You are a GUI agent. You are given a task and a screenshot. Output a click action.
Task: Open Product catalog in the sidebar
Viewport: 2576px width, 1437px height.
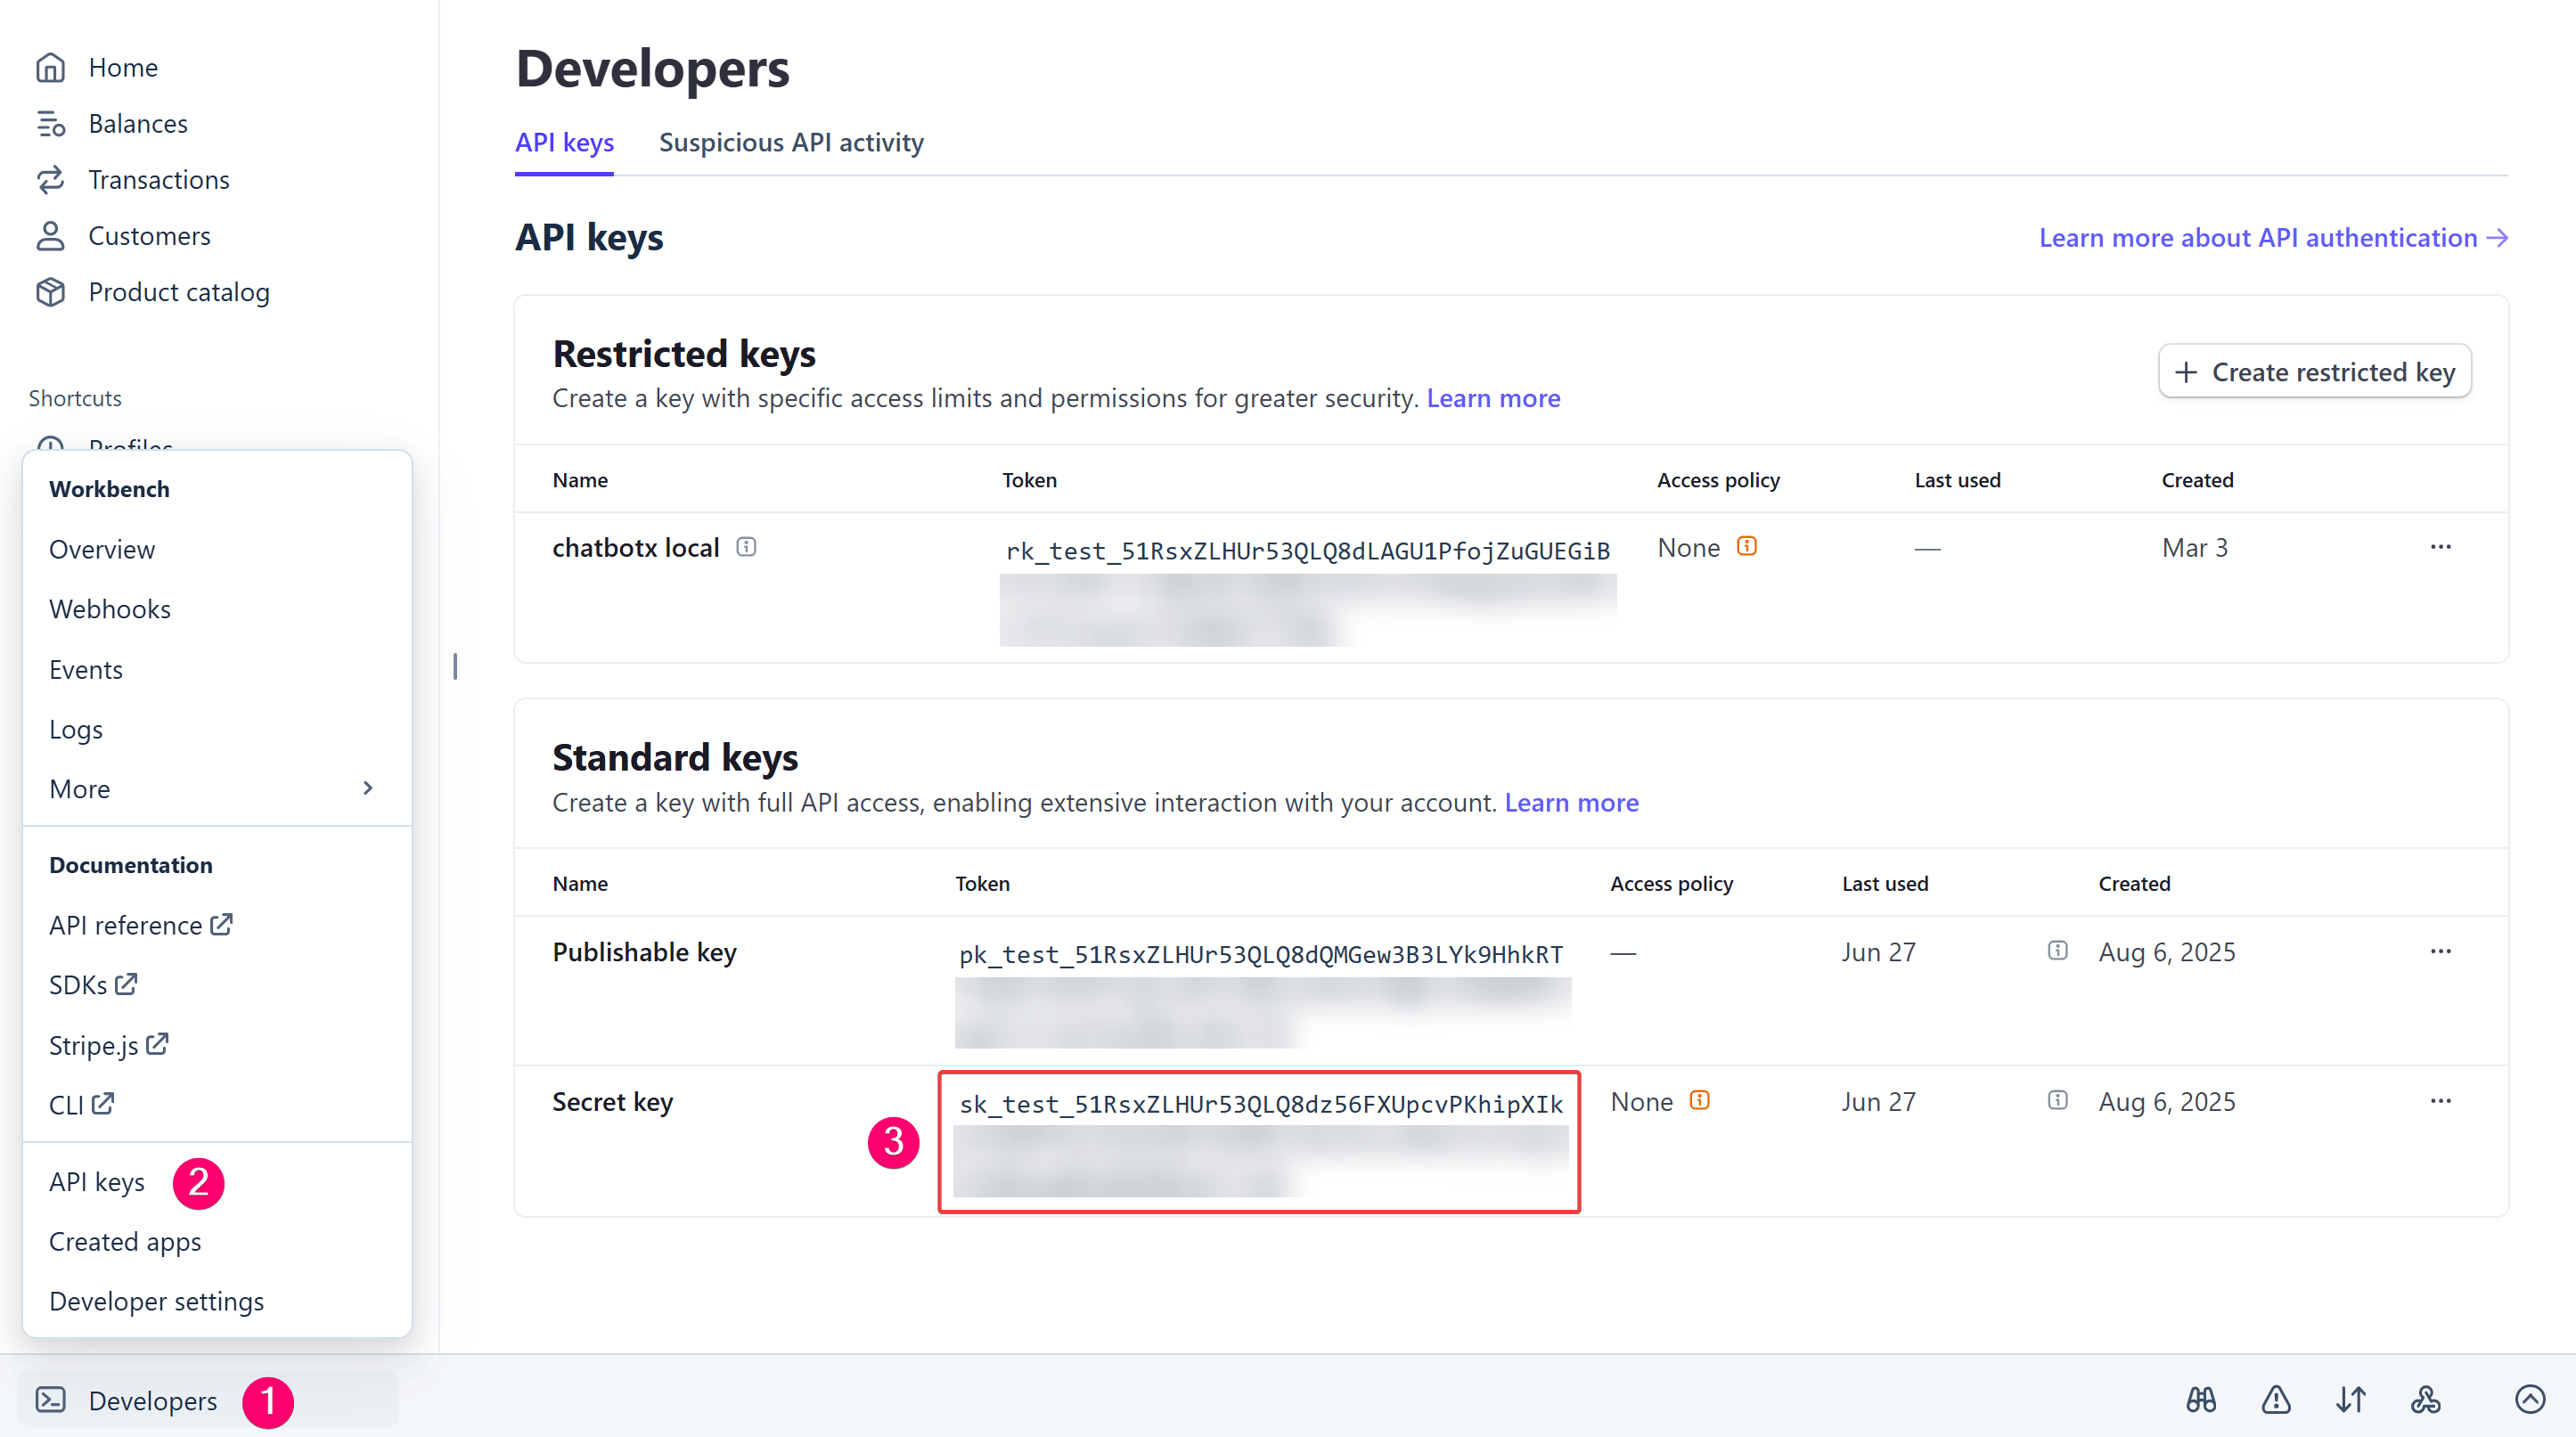(x=179, y=291)
